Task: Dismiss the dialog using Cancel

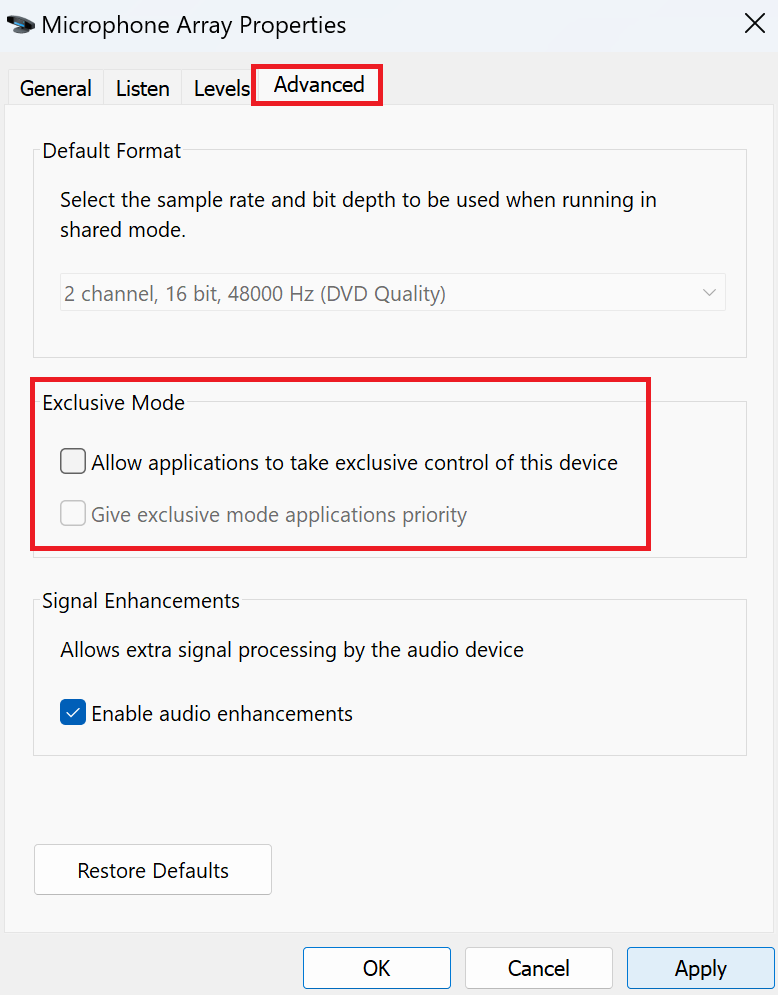Action: 538,967
